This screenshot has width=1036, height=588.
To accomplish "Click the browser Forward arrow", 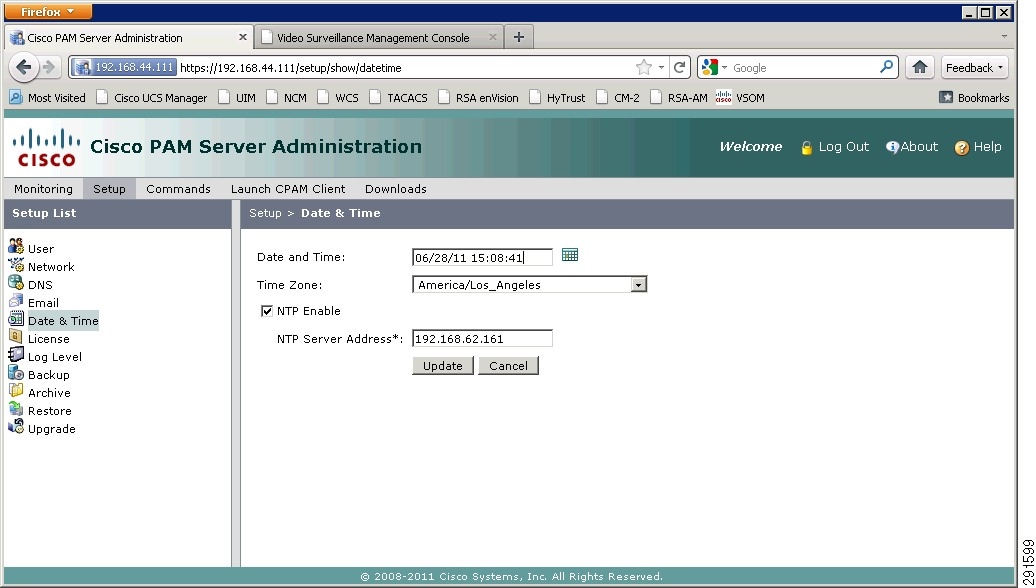I will [x=48, y=67].
